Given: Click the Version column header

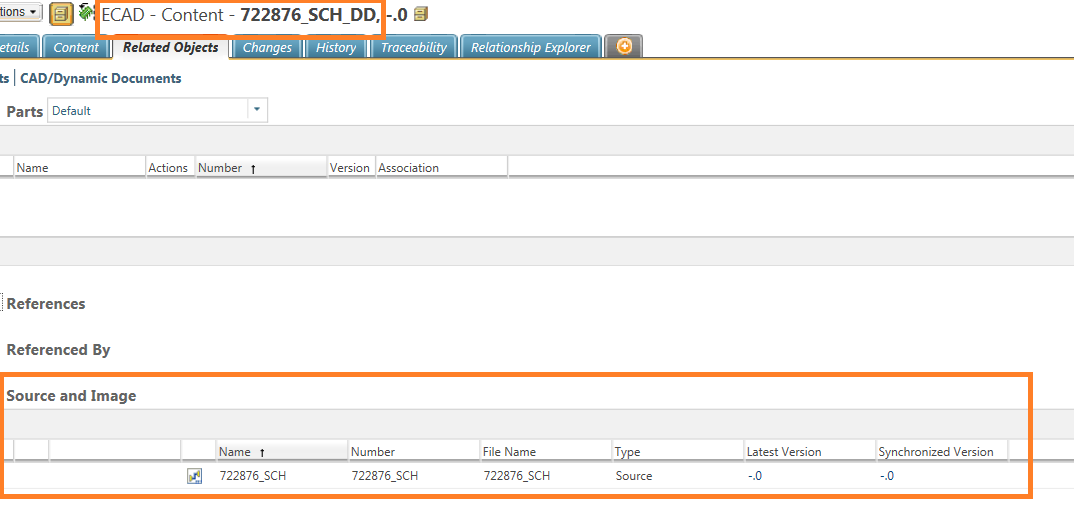Looking at the screenshot, I should coord(350,168).
